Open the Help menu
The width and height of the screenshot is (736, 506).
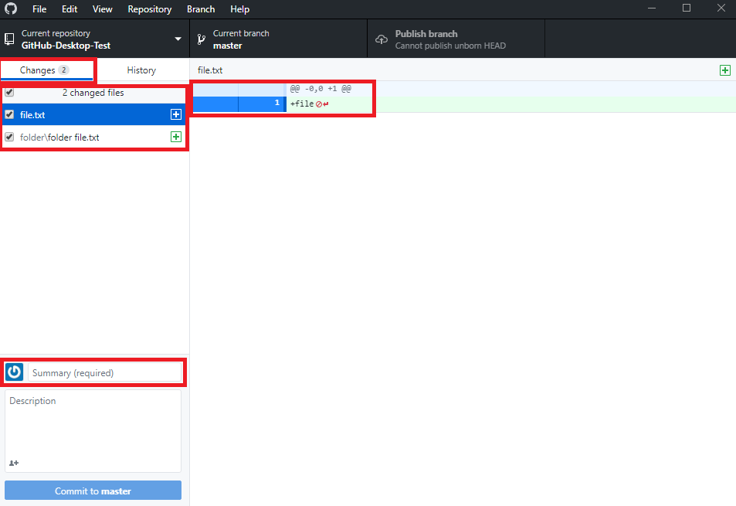[240, 9]
